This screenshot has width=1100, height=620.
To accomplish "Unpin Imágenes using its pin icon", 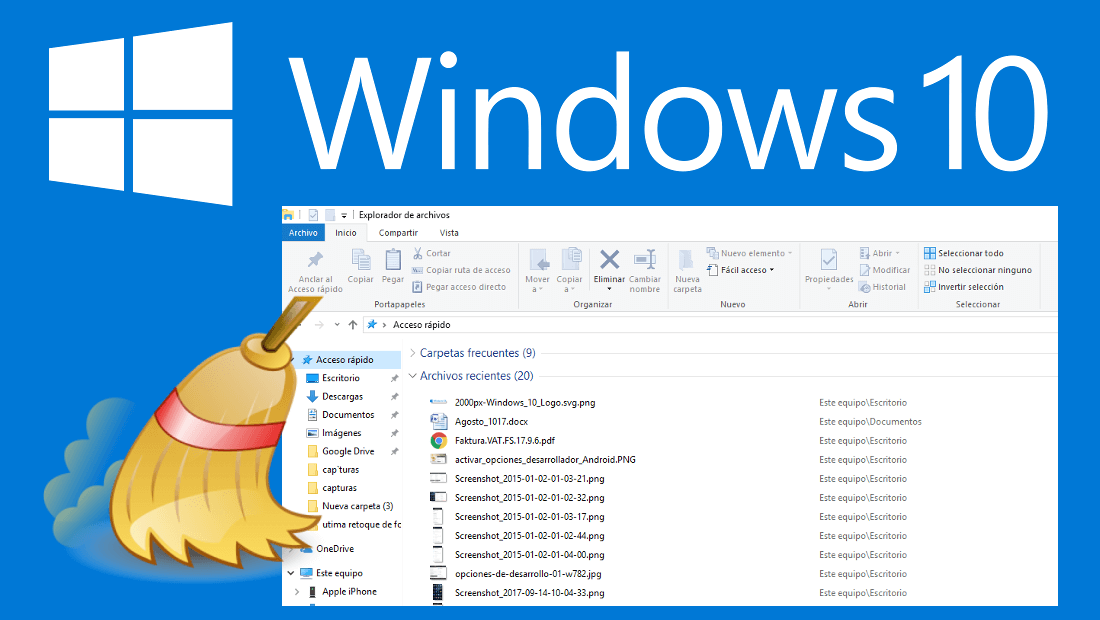I will tap(394, 433).
